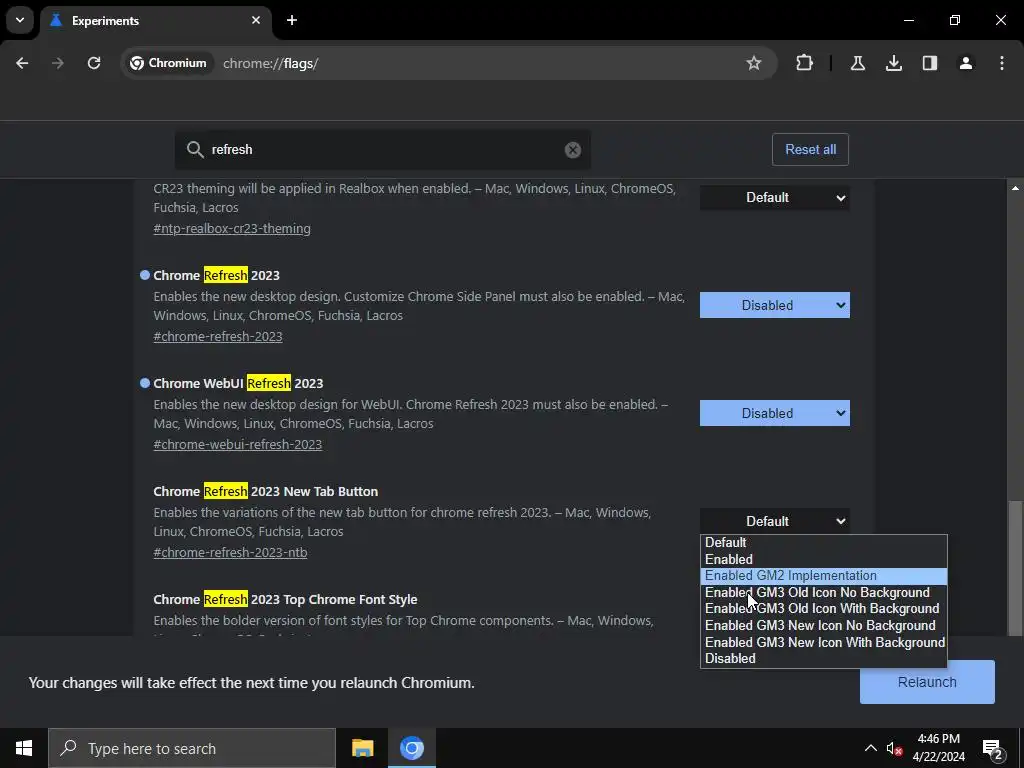Open the profile avatar icon
The width and height of the screenshot is (1024, 768).
coord(965,63)
